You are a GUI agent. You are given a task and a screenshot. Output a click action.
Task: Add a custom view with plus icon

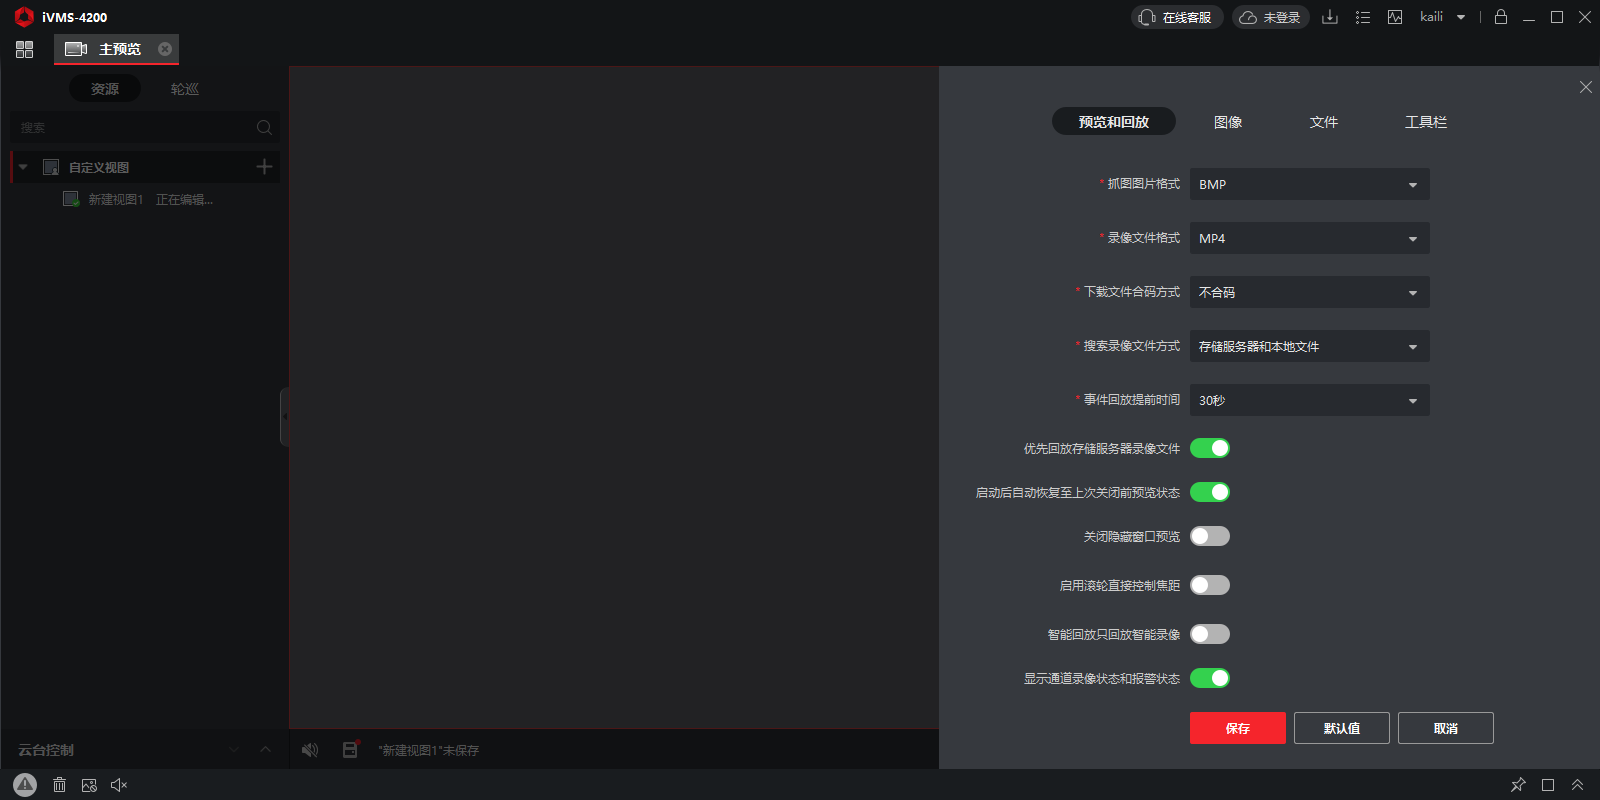click(264, 167)
